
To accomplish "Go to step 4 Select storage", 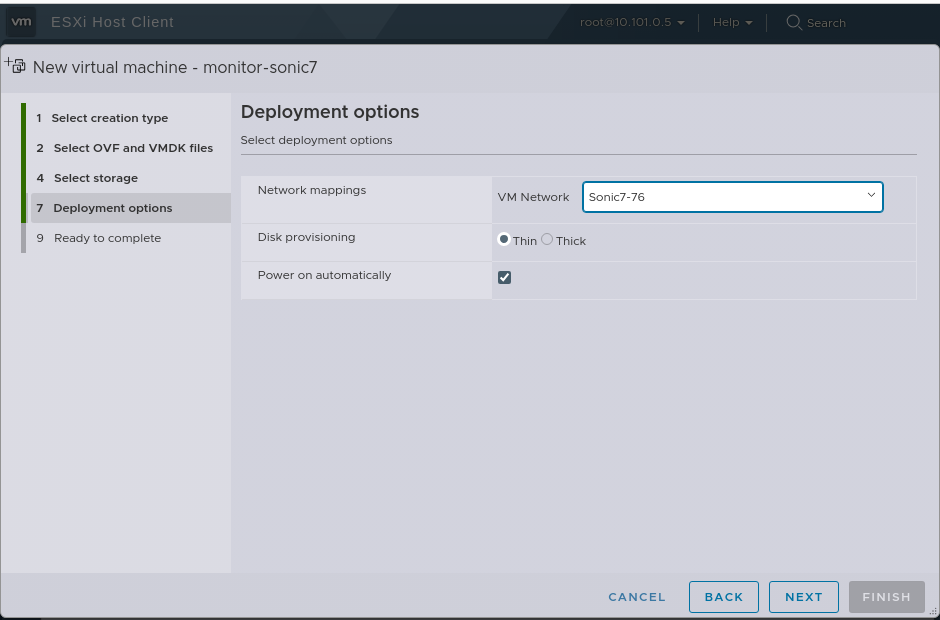I will (x=96, y=178).
